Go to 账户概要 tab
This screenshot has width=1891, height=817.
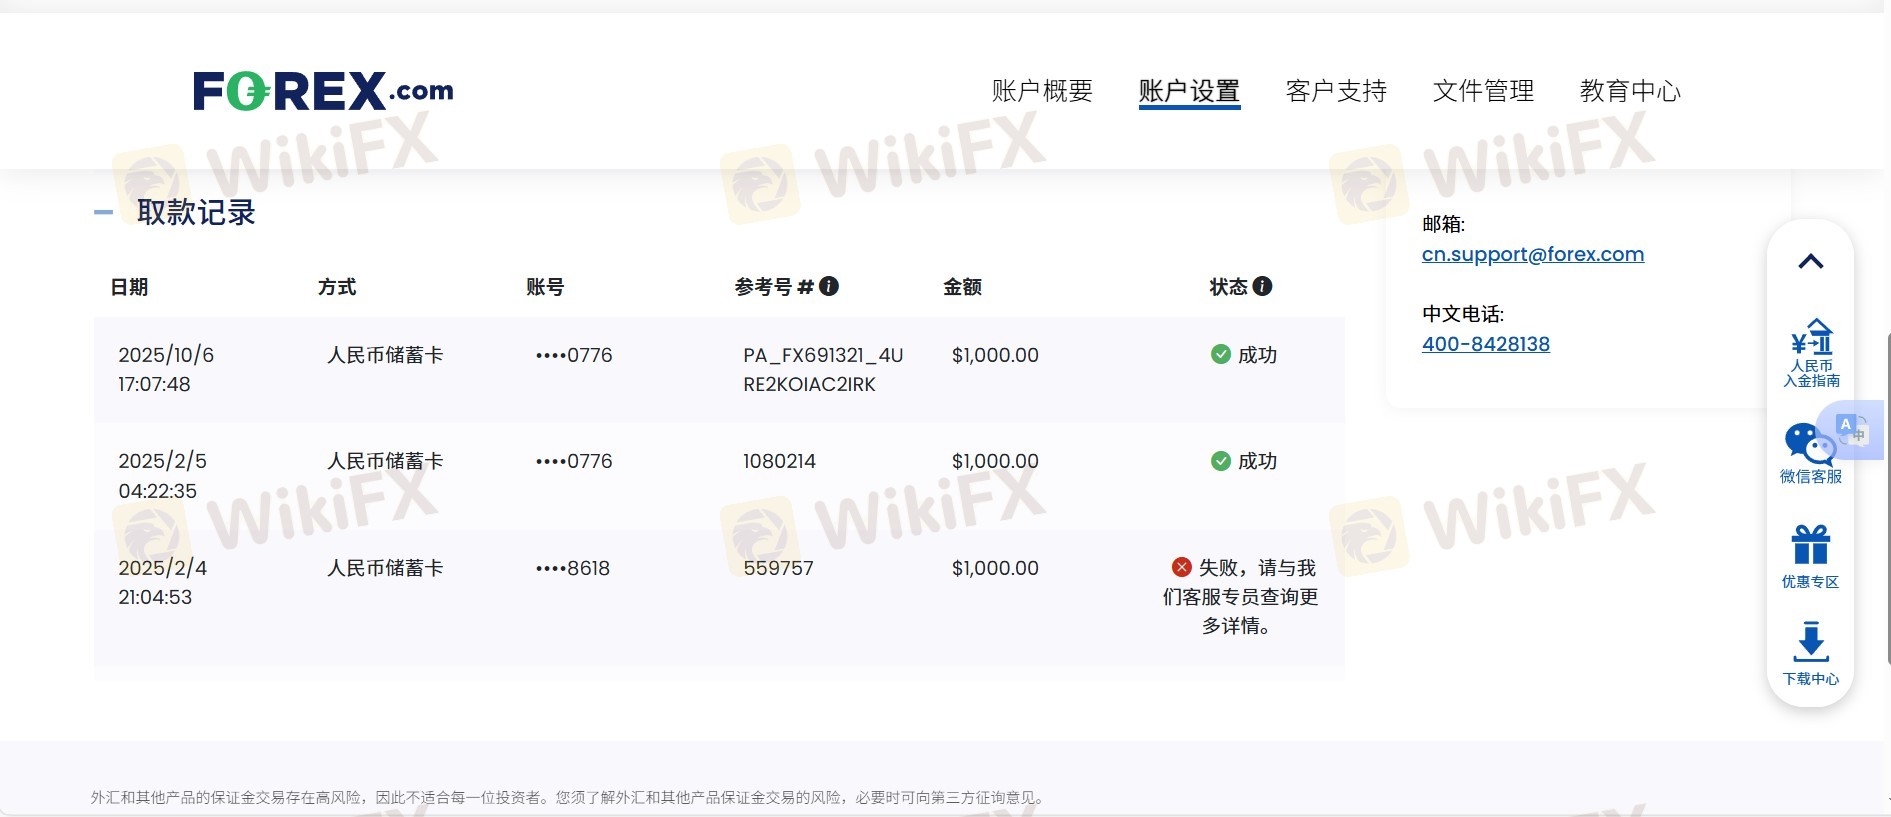1042,91
